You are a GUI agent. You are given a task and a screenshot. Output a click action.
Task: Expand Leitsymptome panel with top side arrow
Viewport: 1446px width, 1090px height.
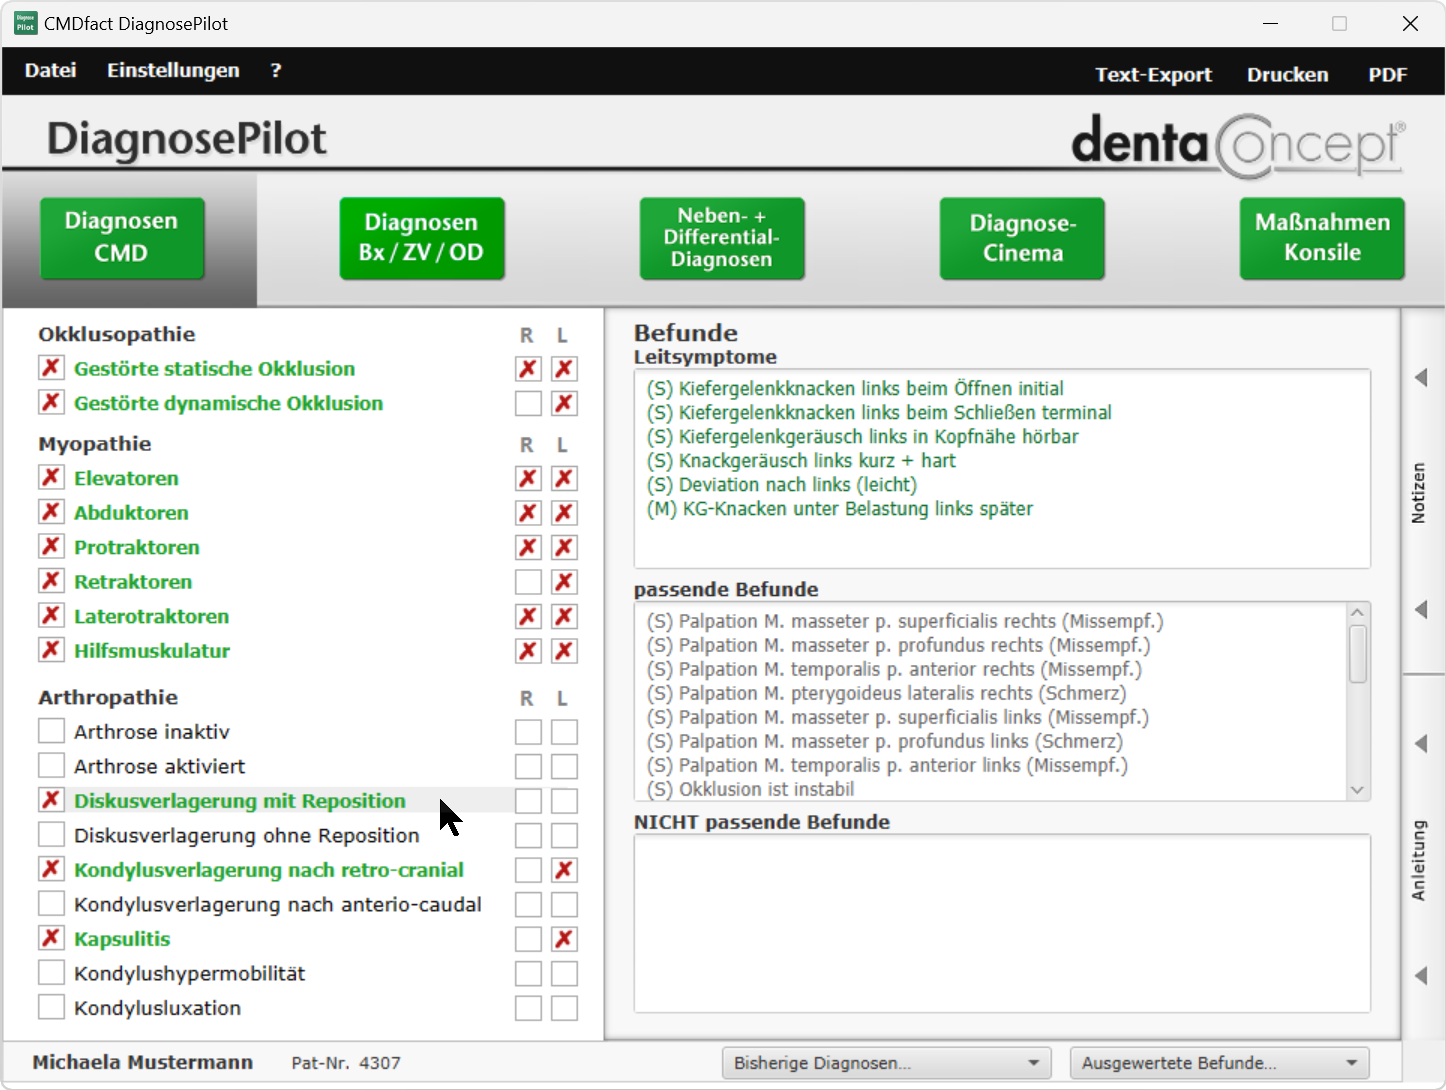coord(1421,378)
